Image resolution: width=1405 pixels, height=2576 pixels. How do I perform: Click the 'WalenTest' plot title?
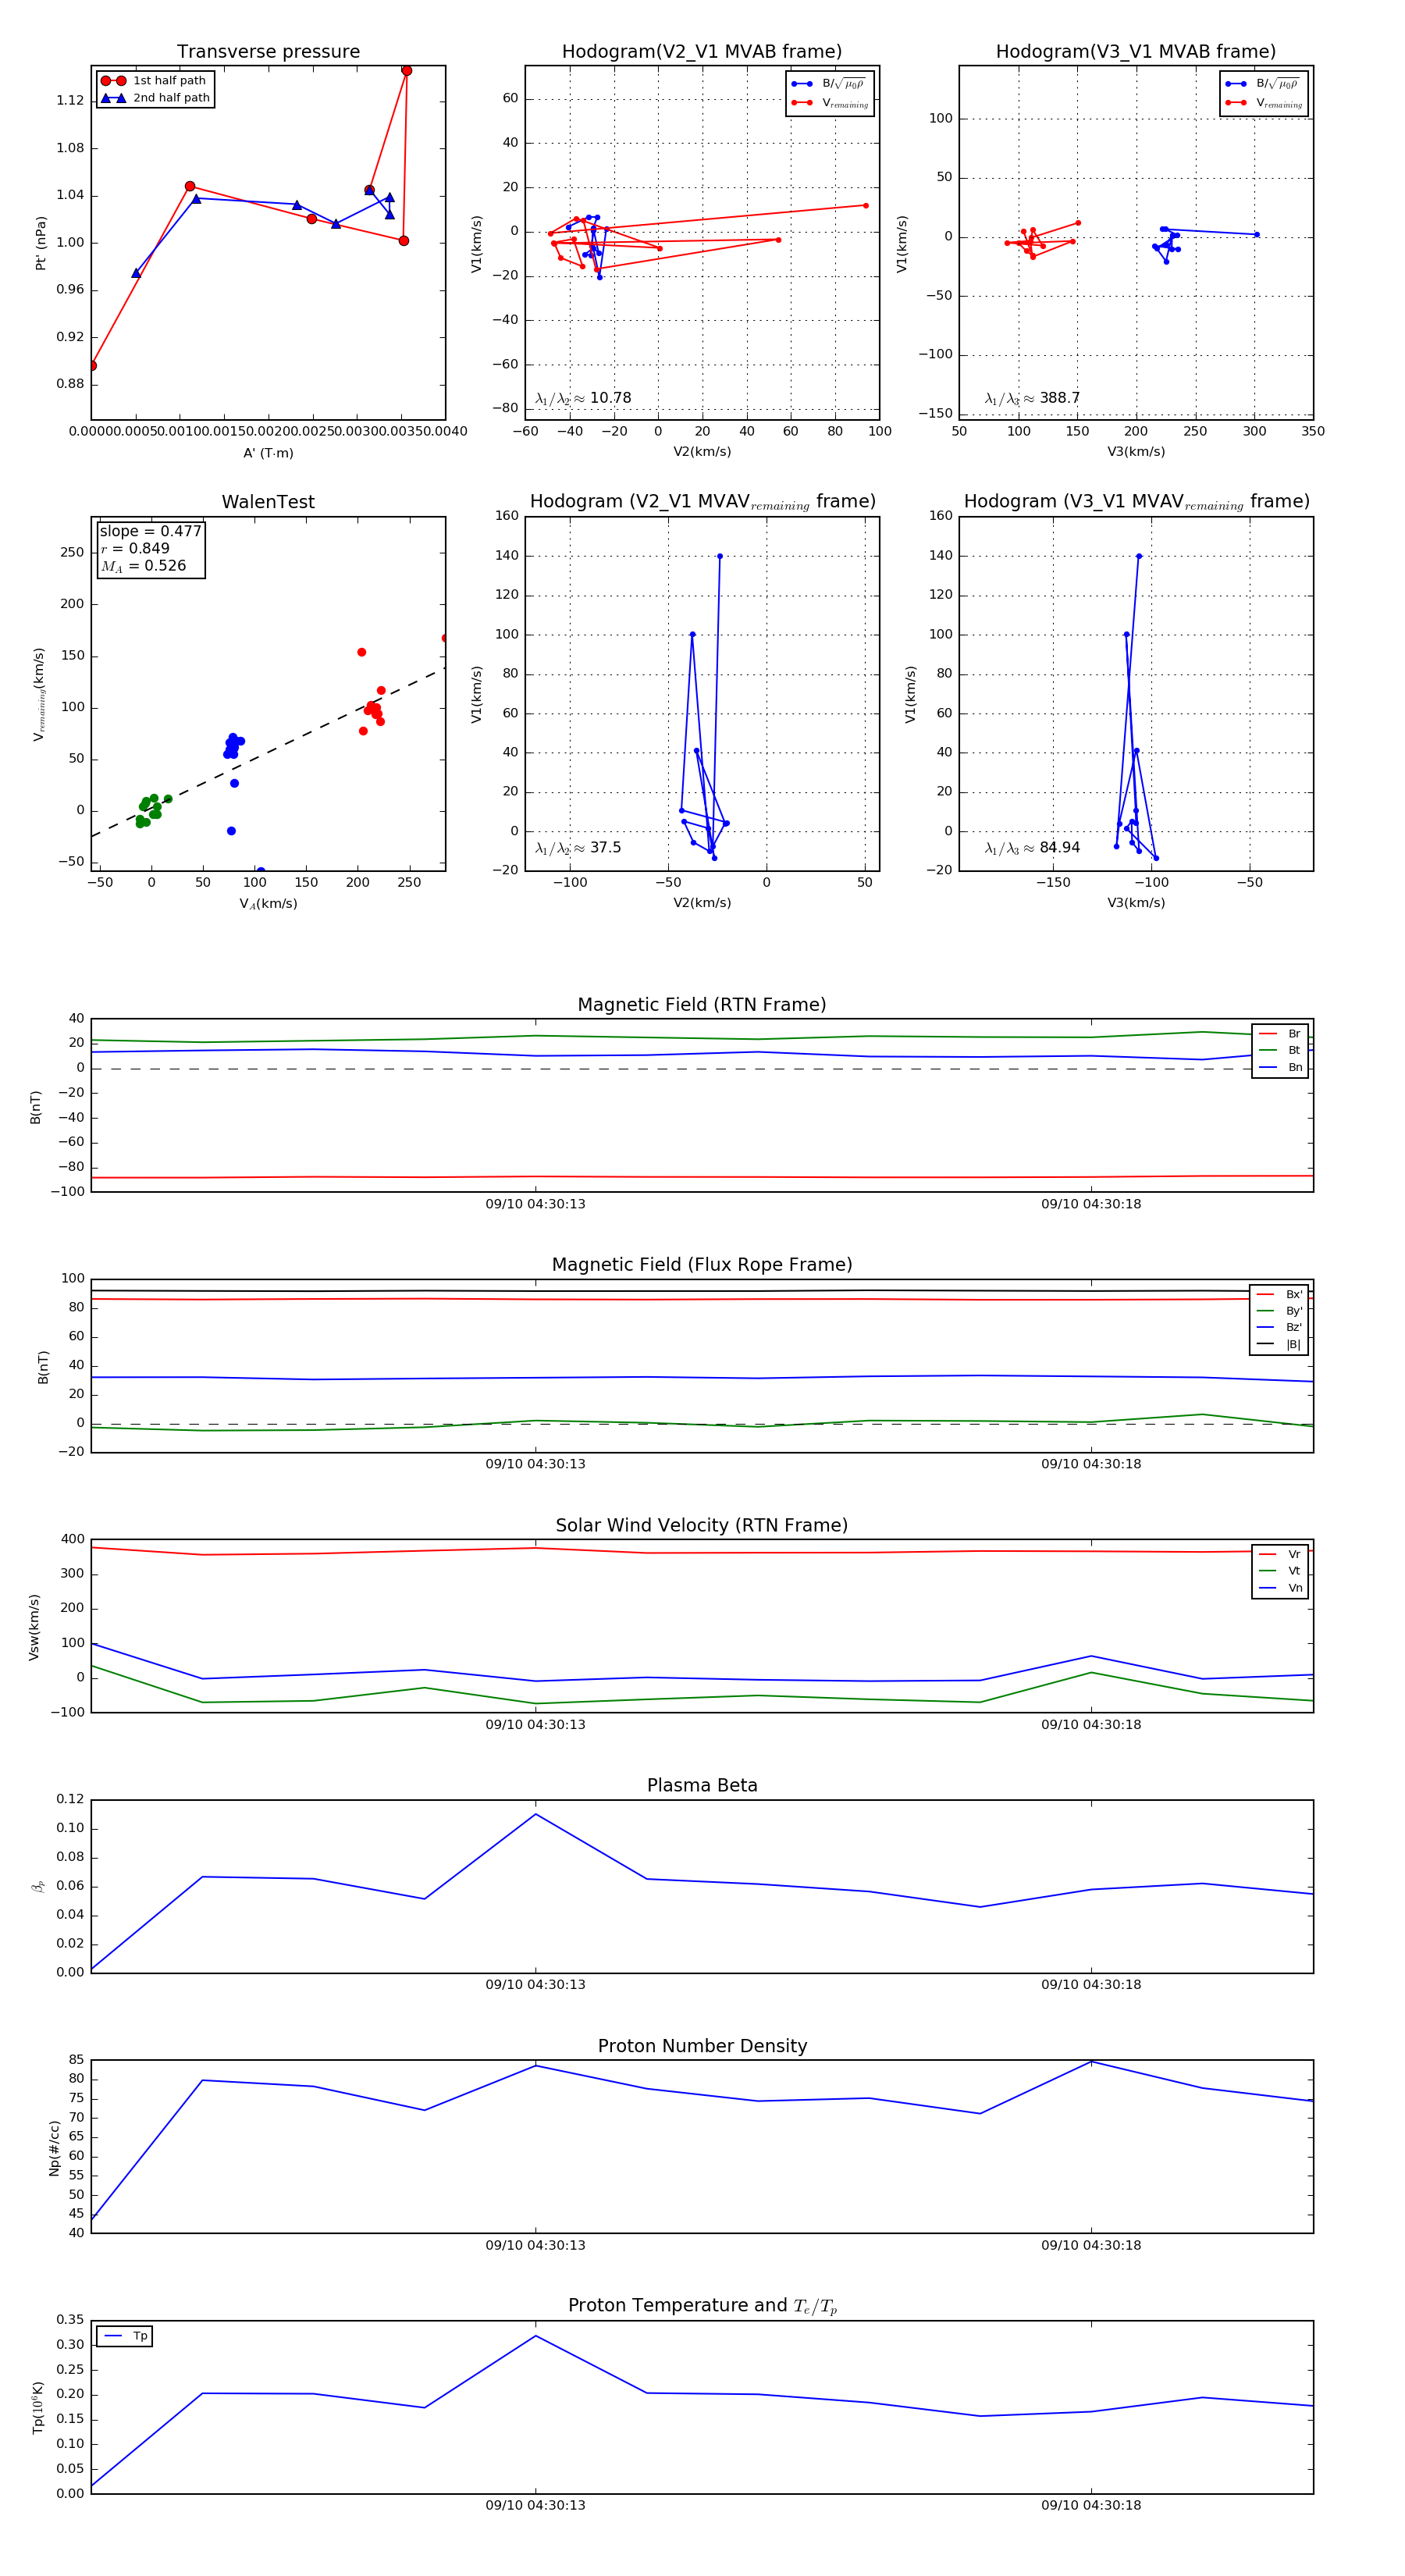268,502
